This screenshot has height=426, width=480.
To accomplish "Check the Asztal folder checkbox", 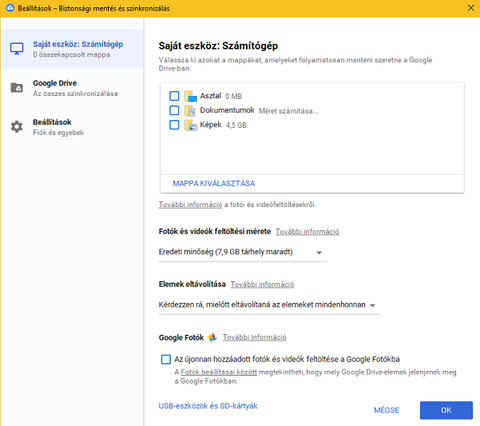I will tap(174, 96).
